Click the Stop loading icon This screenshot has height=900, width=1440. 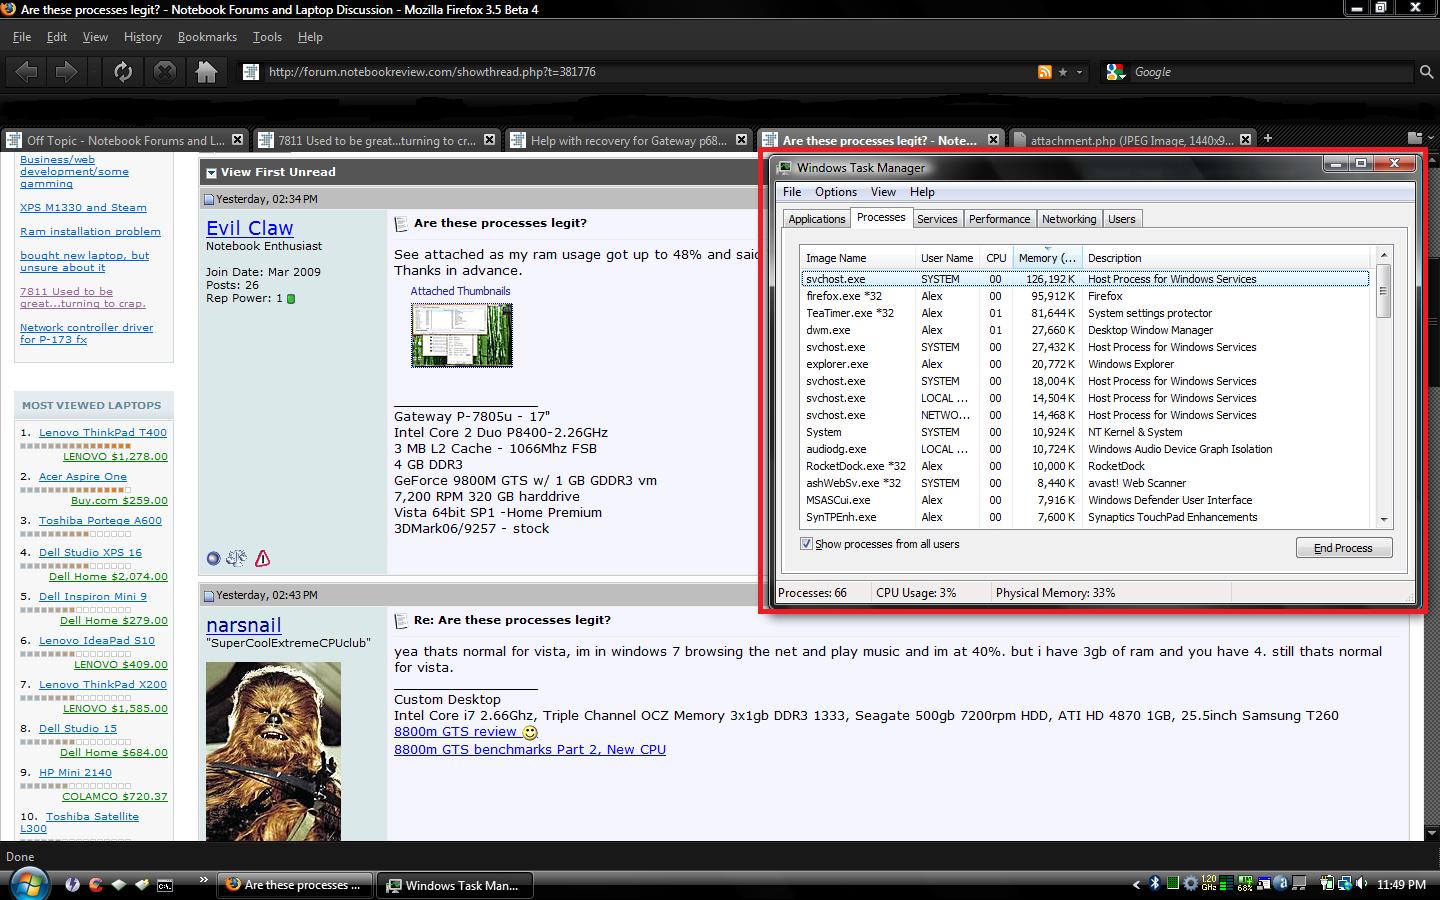coord(165,72)
